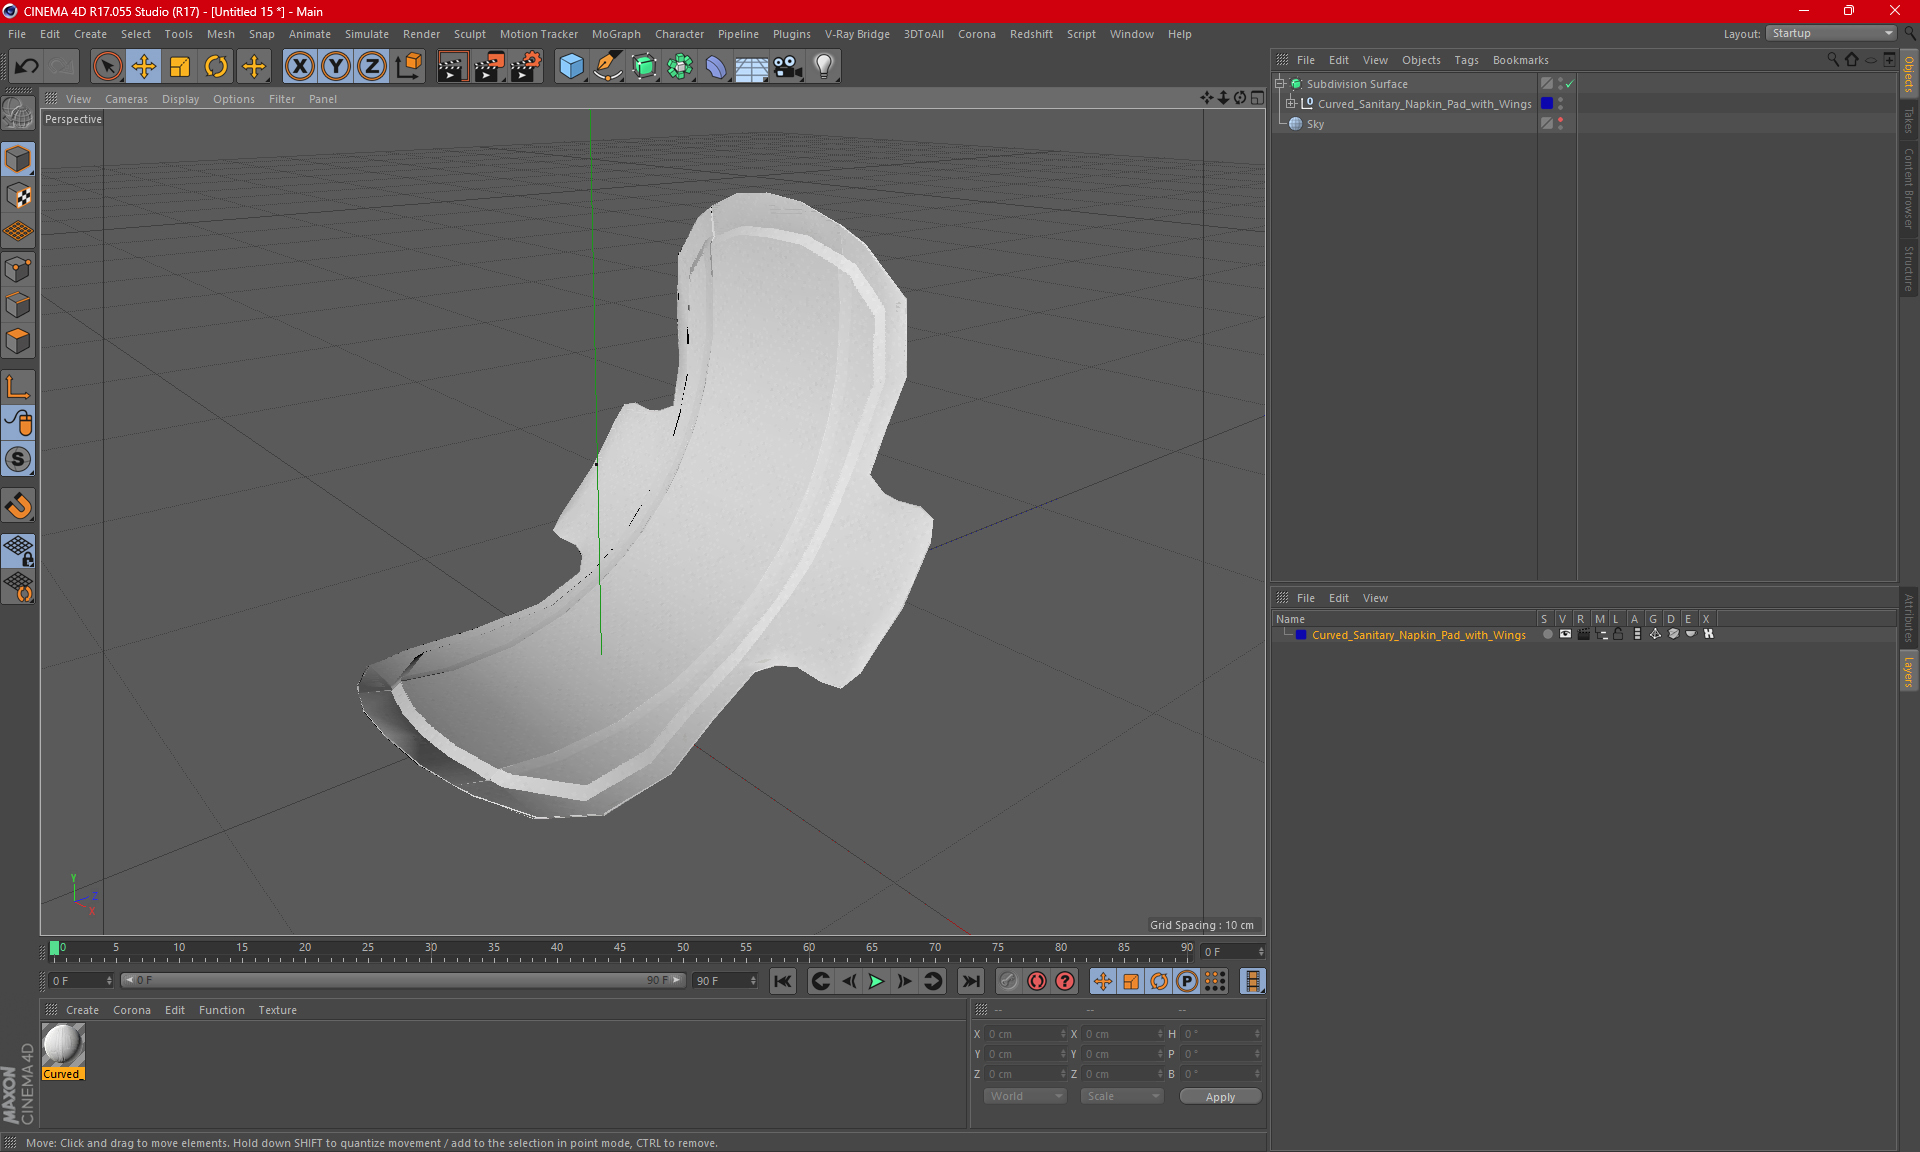Open the Layout dropdown showing Startup
Screen dimensions: 1920x1152
point(1832,34)
